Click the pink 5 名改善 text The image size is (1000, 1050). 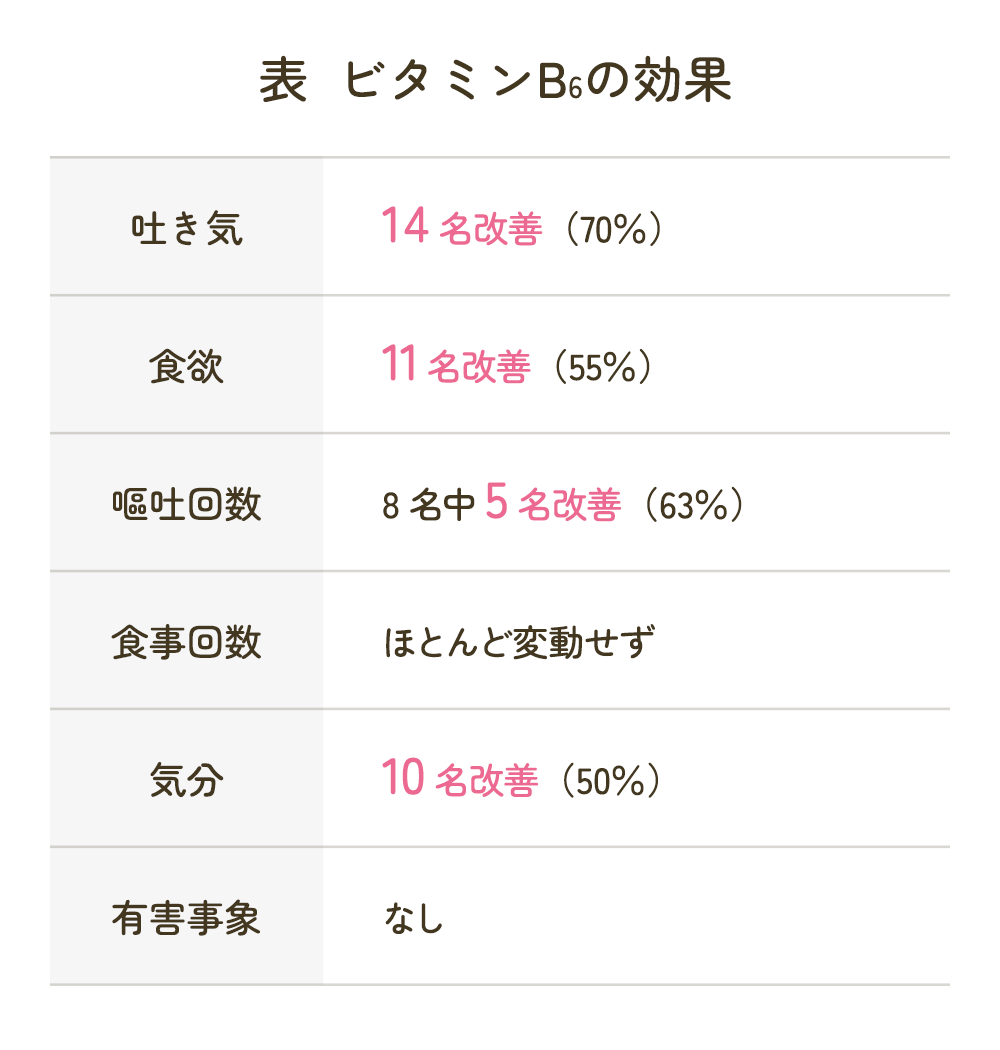point(552,505)
